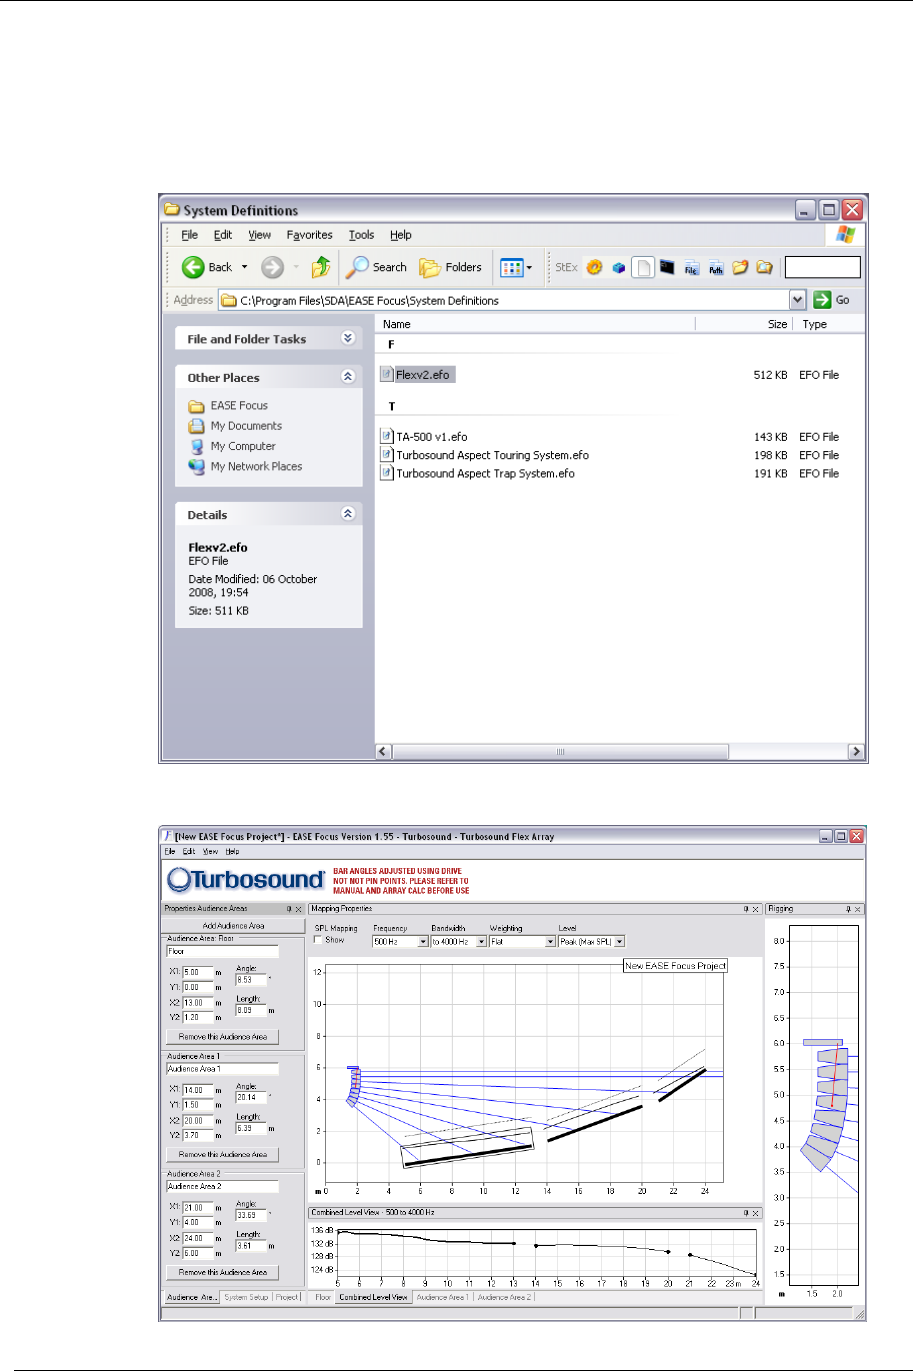
Task: Open Tools menu in Explorer
Action: click(x=362, y=235)
